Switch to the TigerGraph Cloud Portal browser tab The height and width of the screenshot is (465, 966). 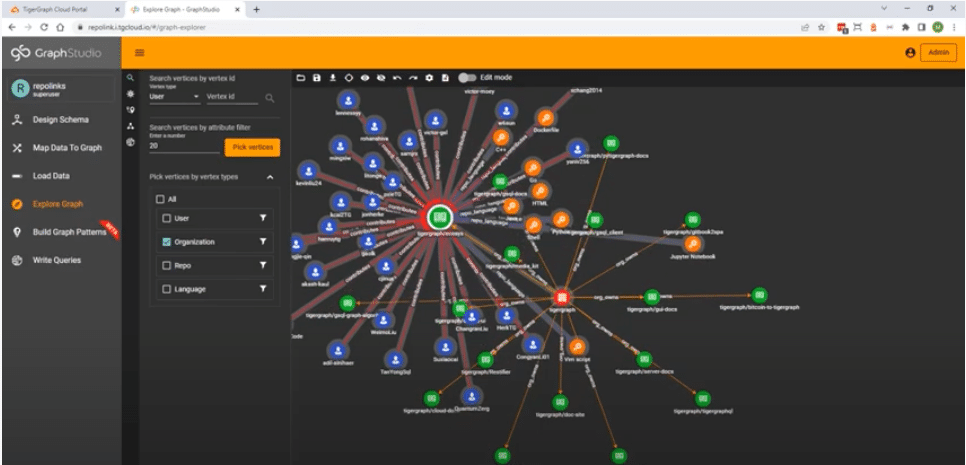pyautogui.click(x=63, y=9)
